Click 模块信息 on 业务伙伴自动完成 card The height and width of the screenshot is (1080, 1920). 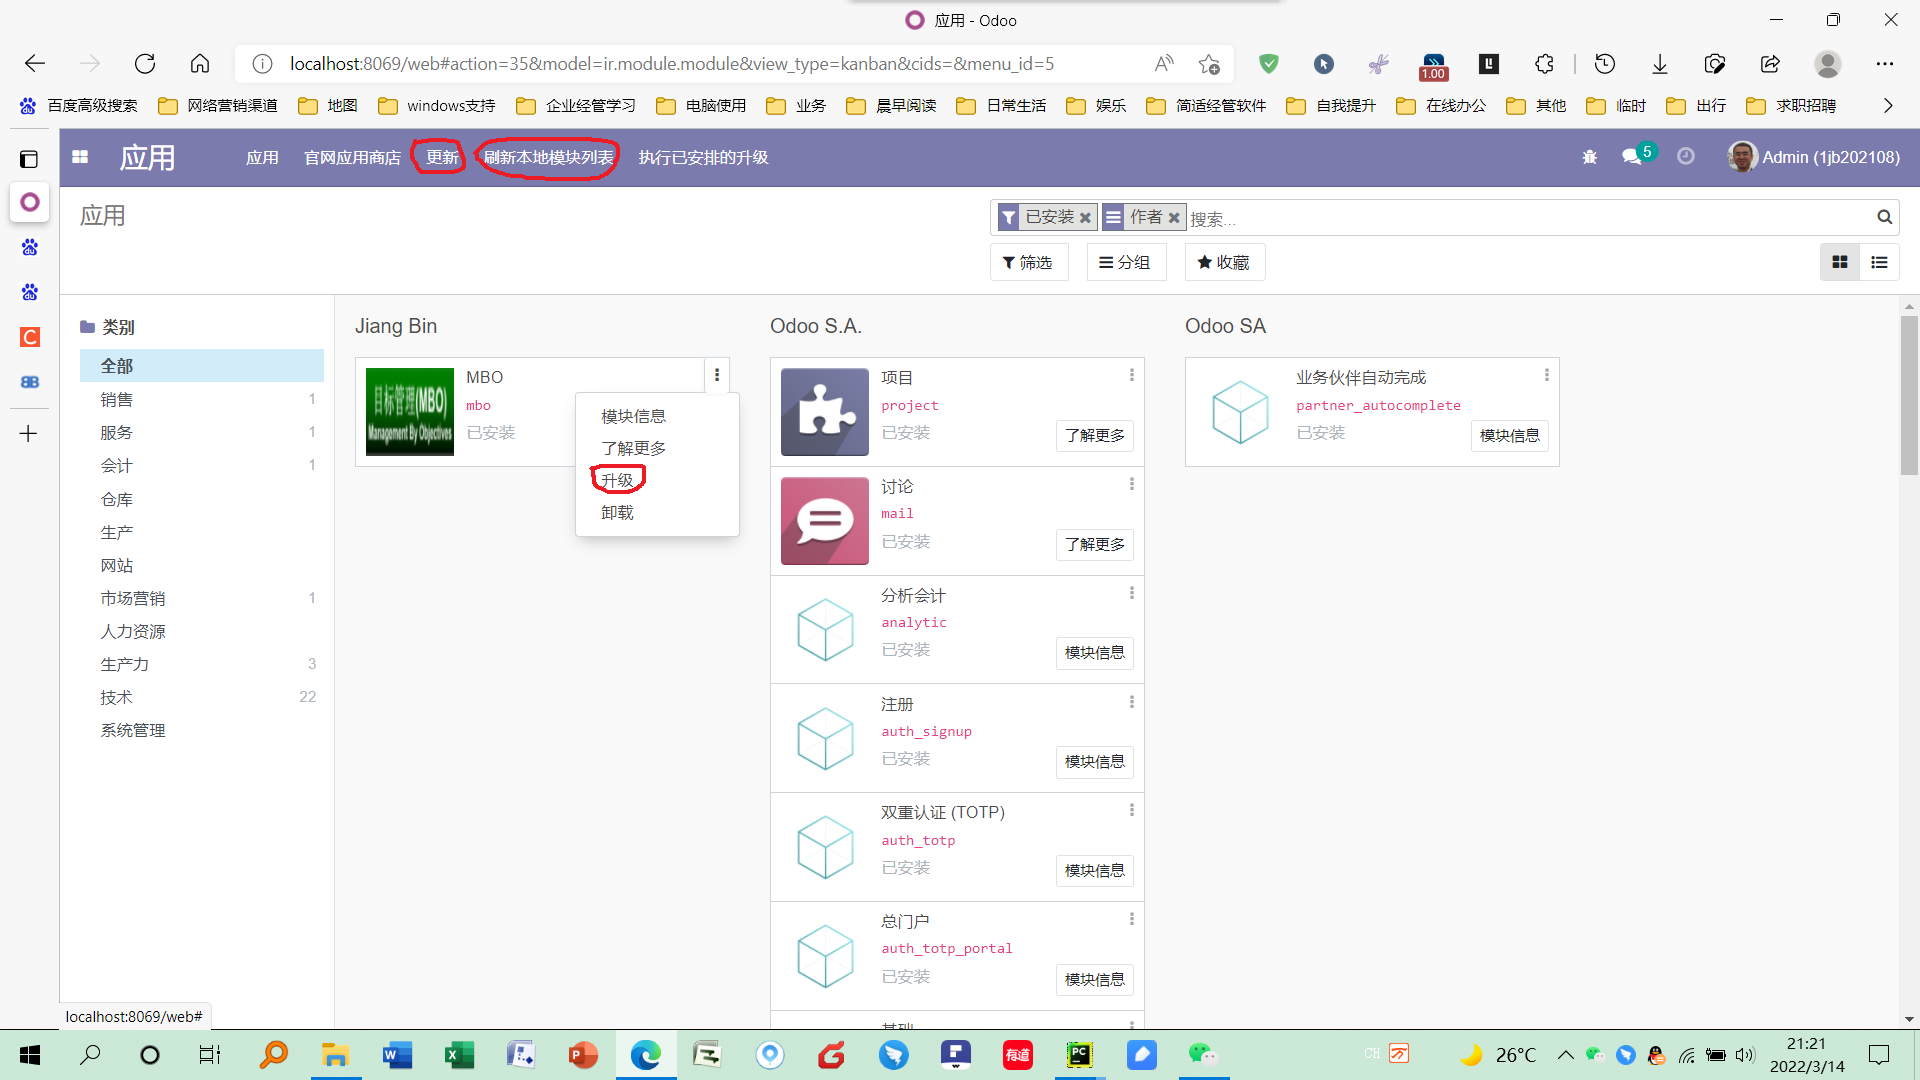pos(1510,435)
